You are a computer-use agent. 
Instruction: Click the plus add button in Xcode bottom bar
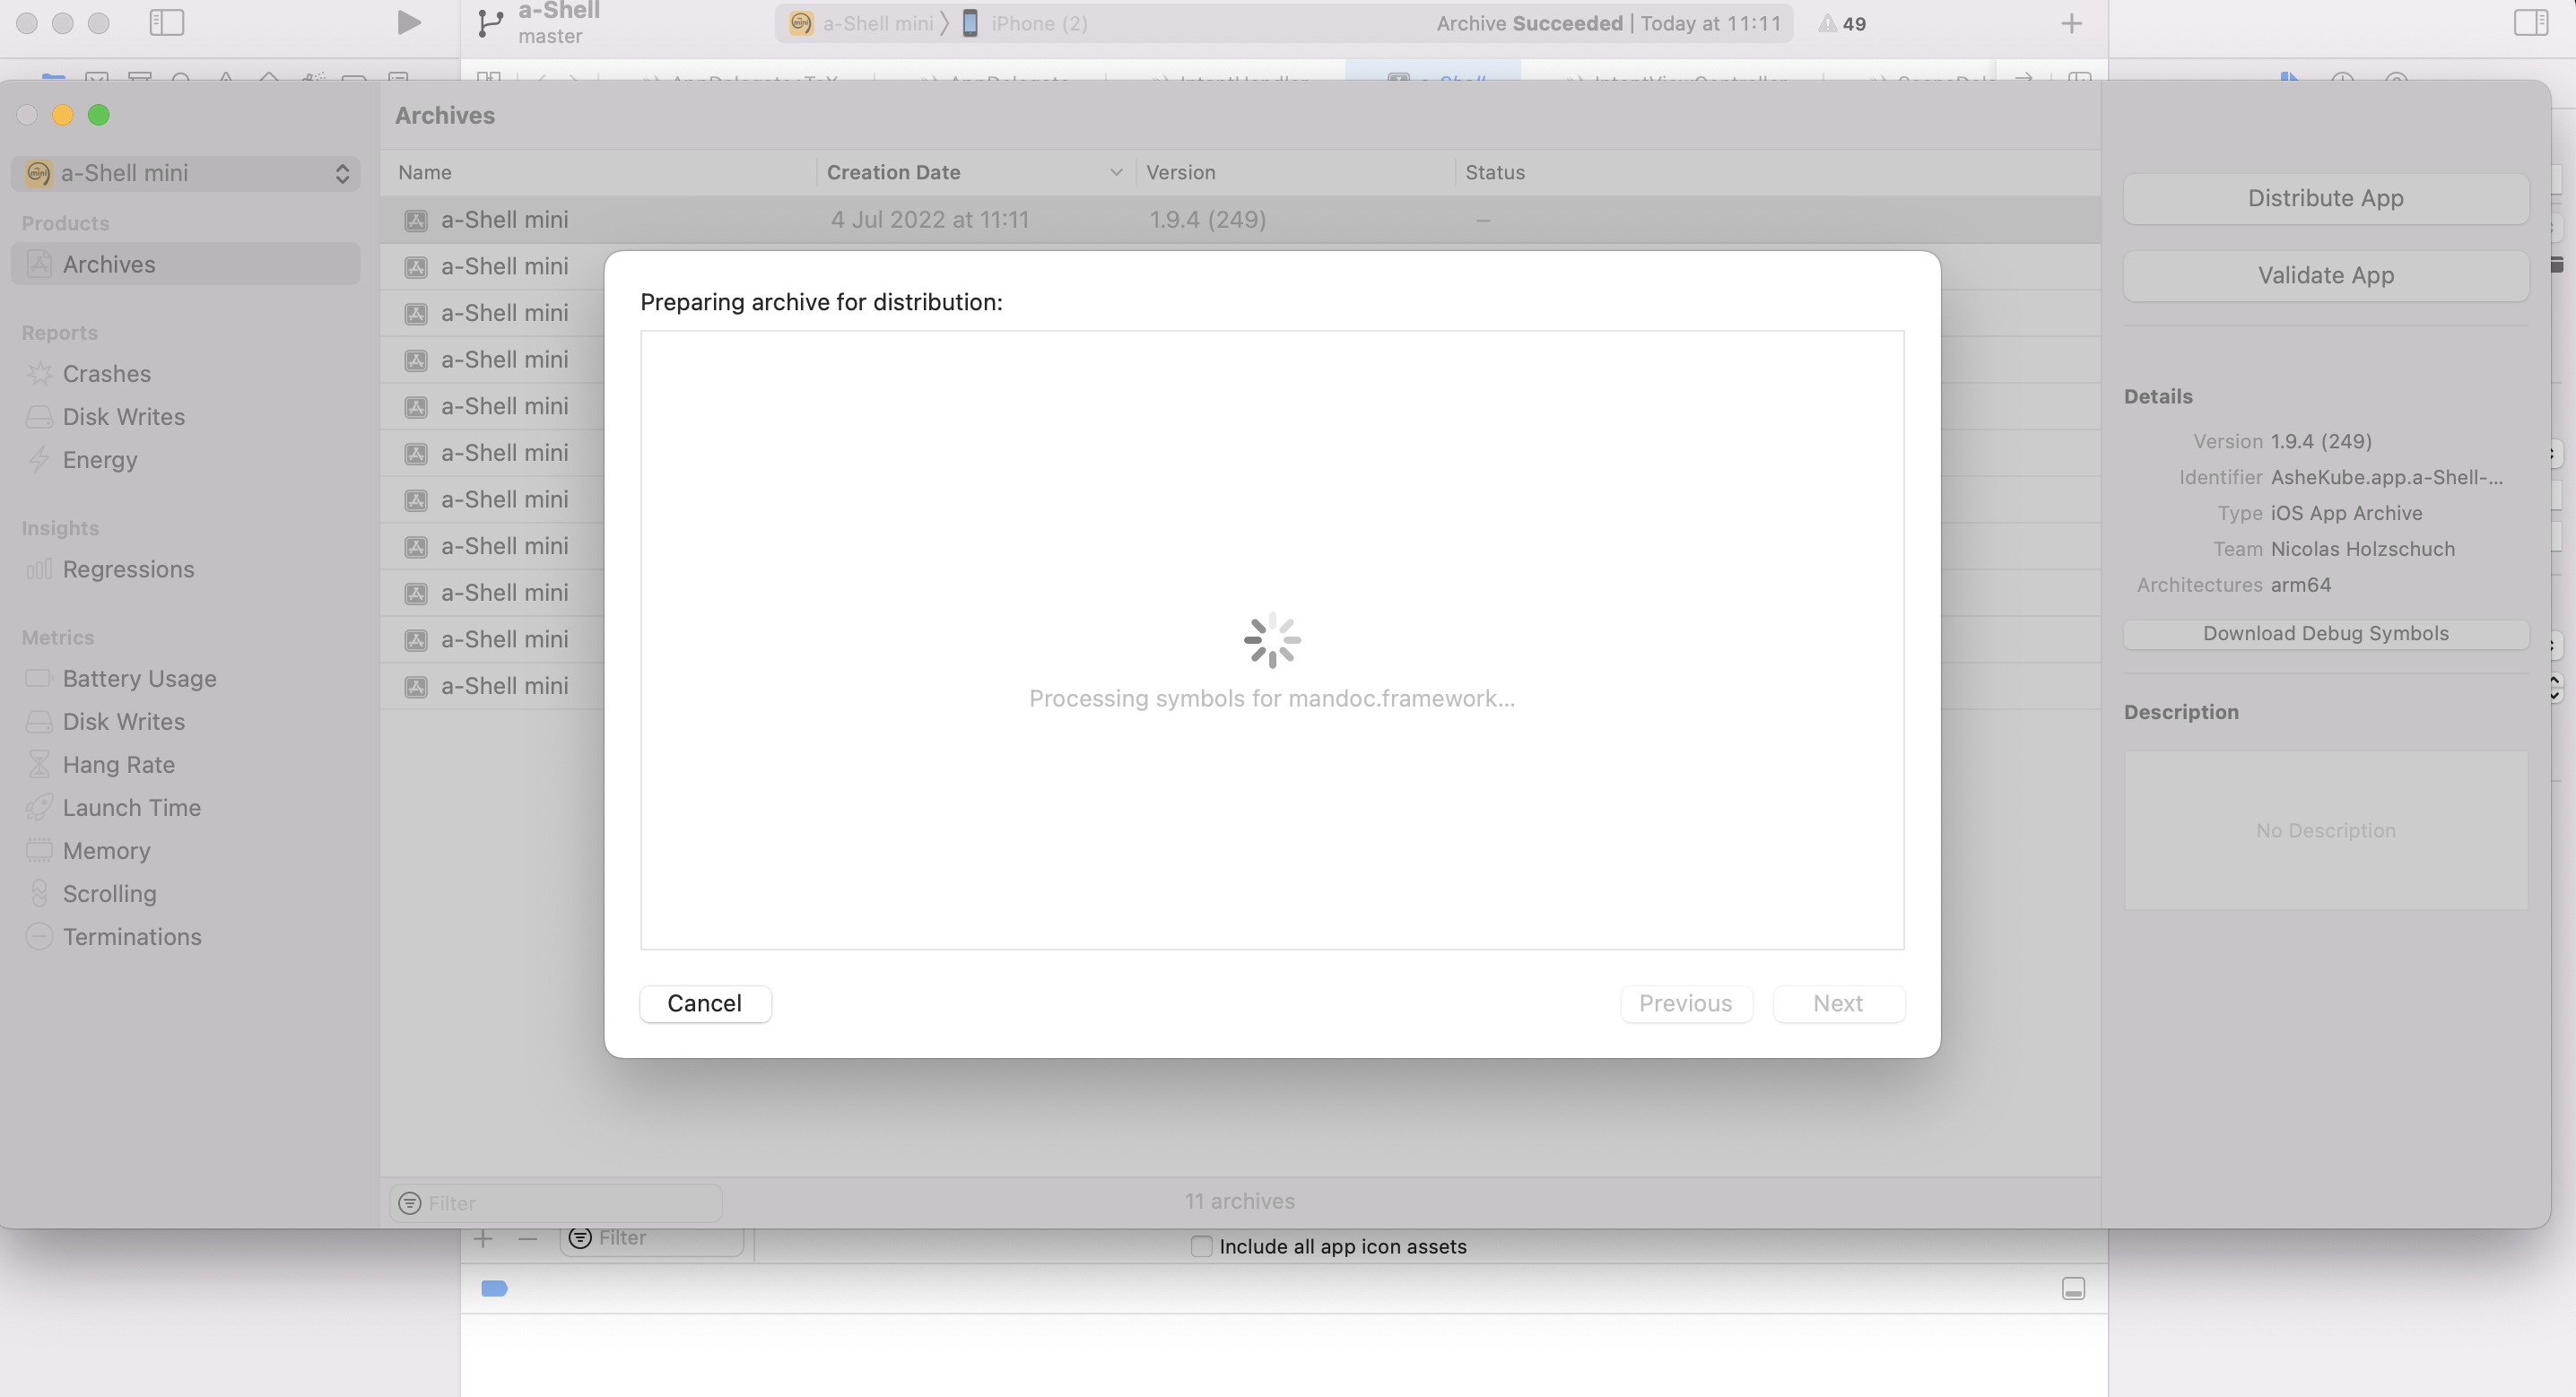pos(483,1239)
